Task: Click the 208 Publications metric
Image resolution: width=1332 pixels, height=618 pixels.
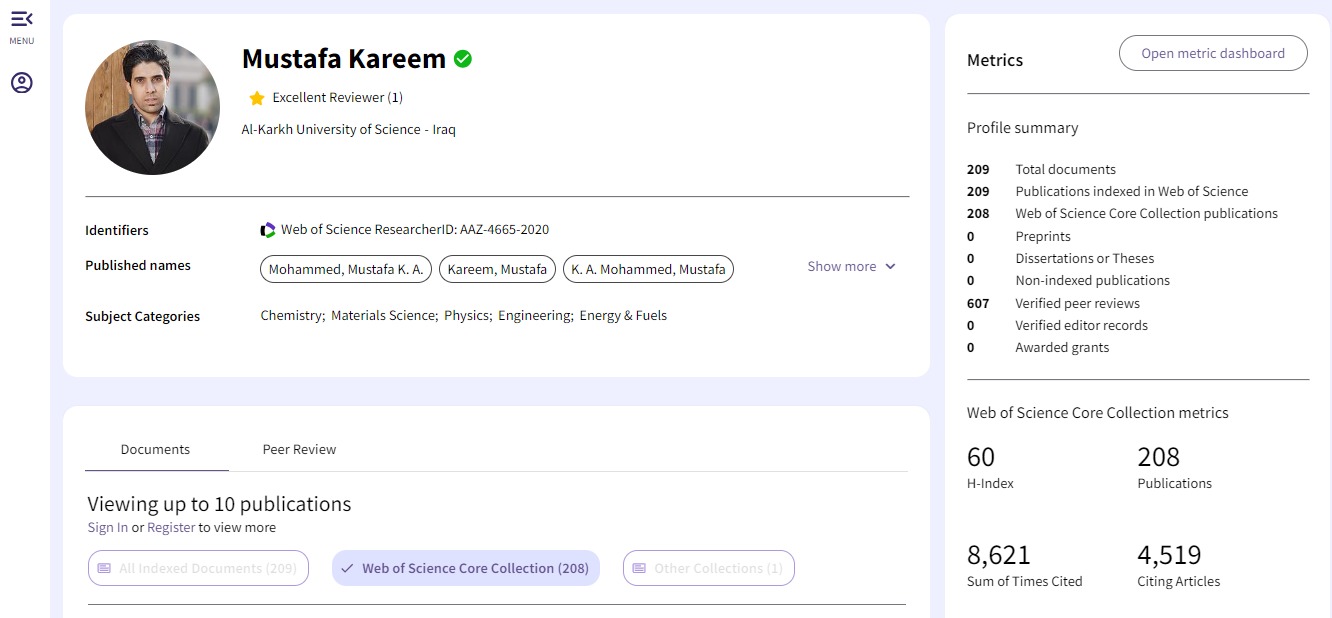Action: pyautogui.click(x=1175, y=467)
